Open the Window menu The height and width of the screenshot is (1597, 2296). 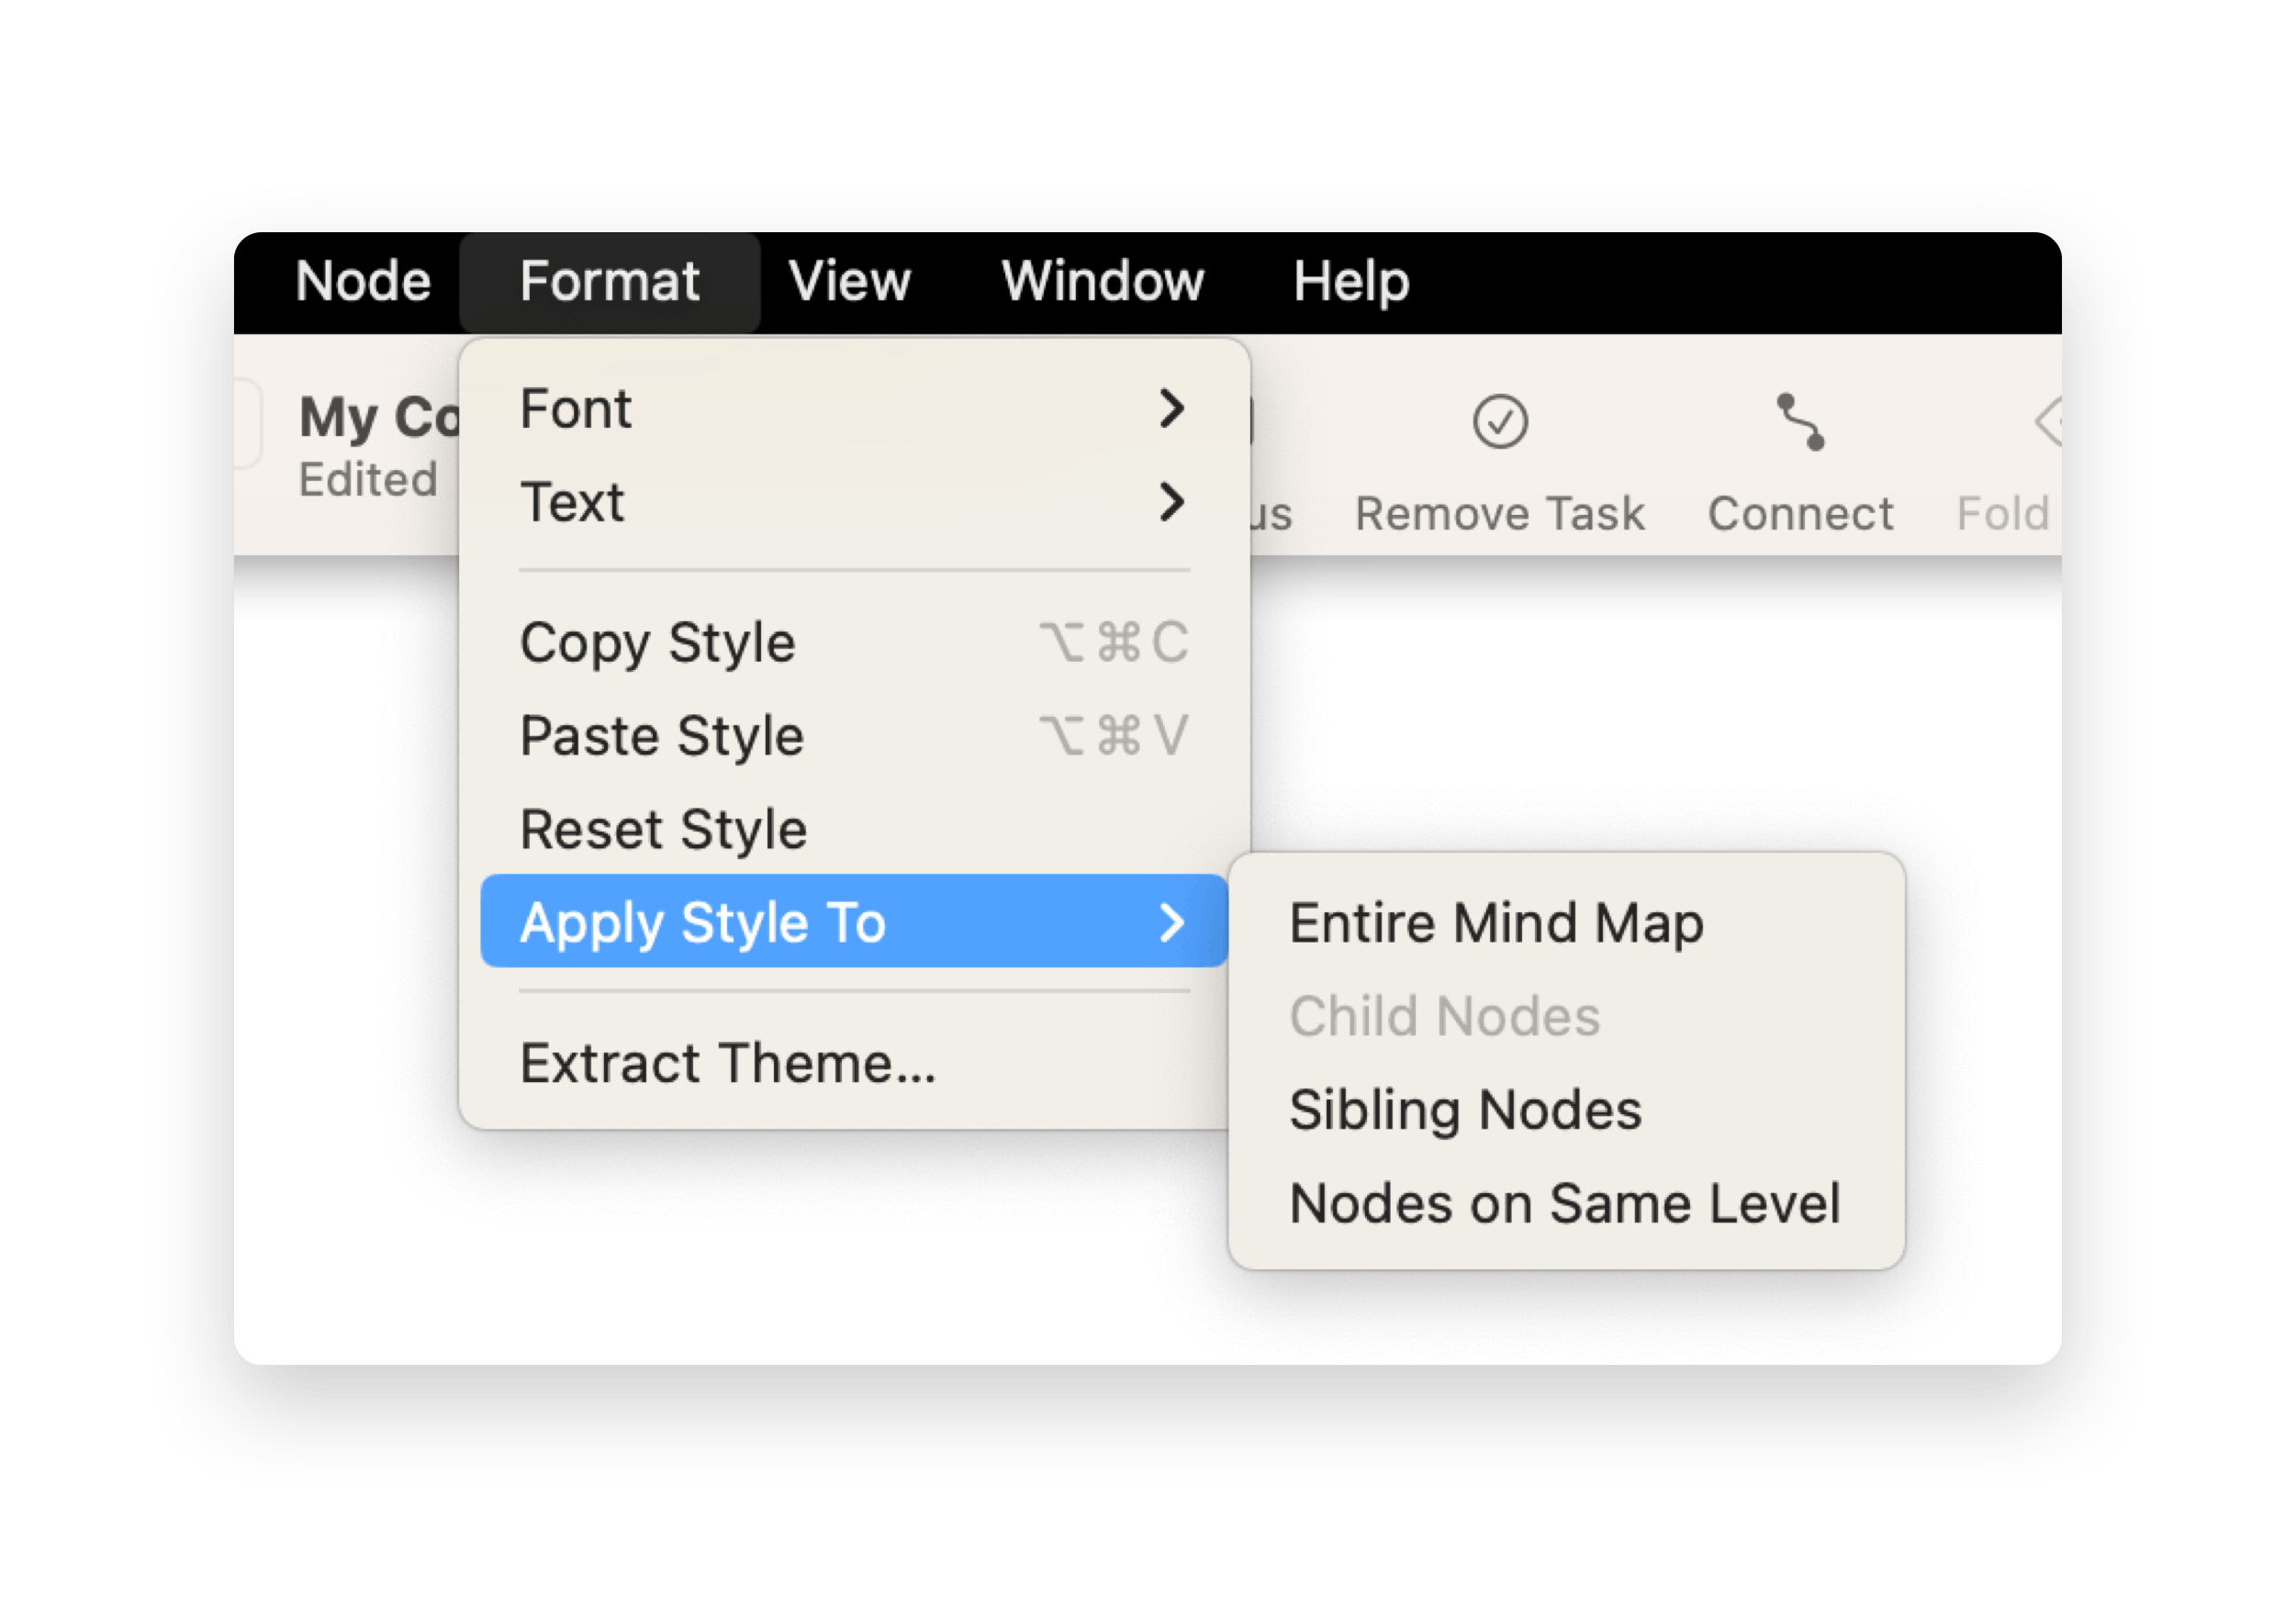(x=1102, y=281)
